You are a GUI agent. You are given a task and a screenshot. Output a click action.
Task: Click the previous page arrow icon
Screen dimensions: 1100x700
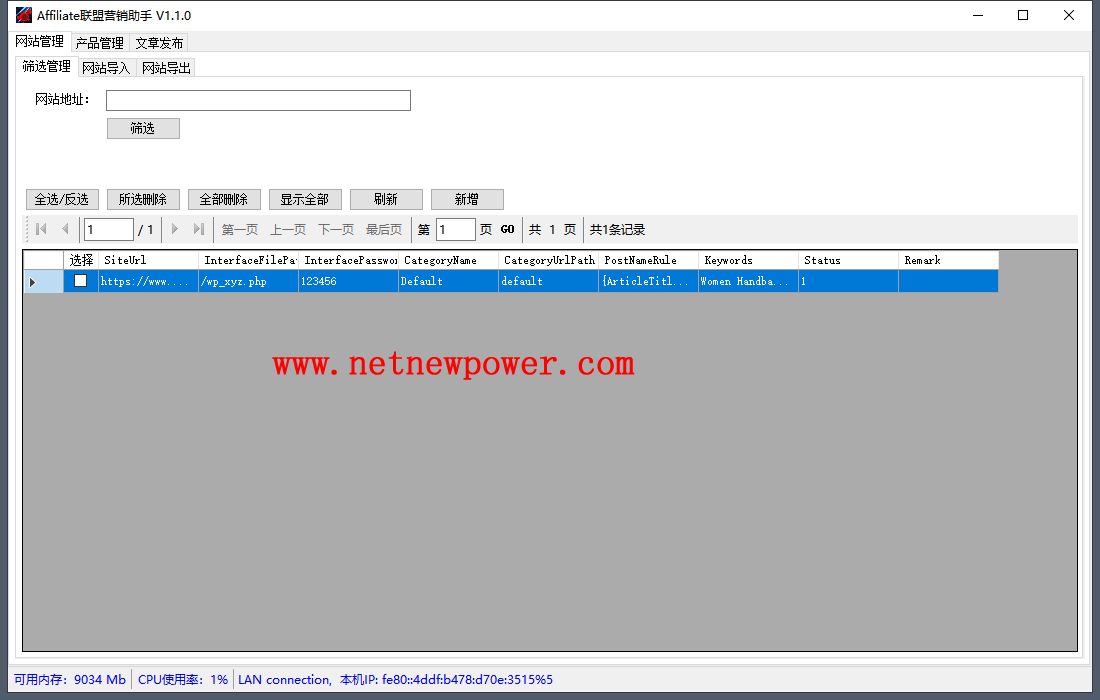65,229
